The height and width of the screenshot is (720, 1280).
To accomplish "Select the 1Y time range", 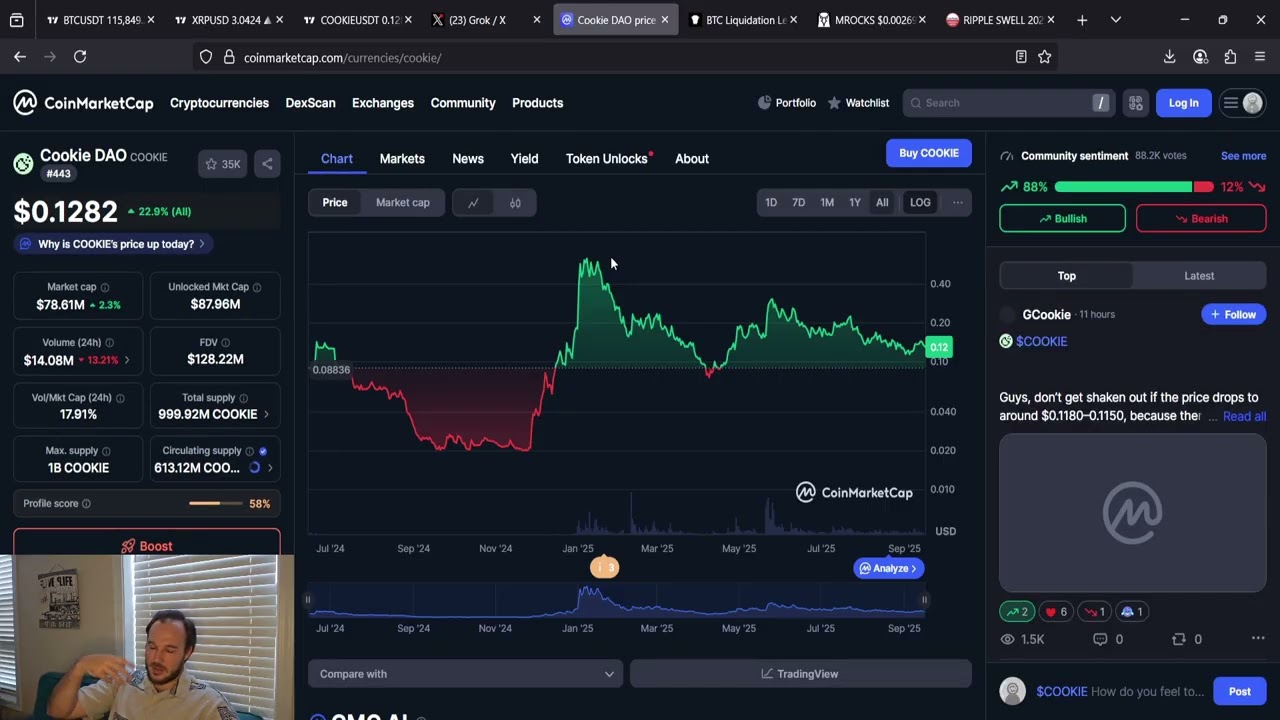I will coord(855,203).
